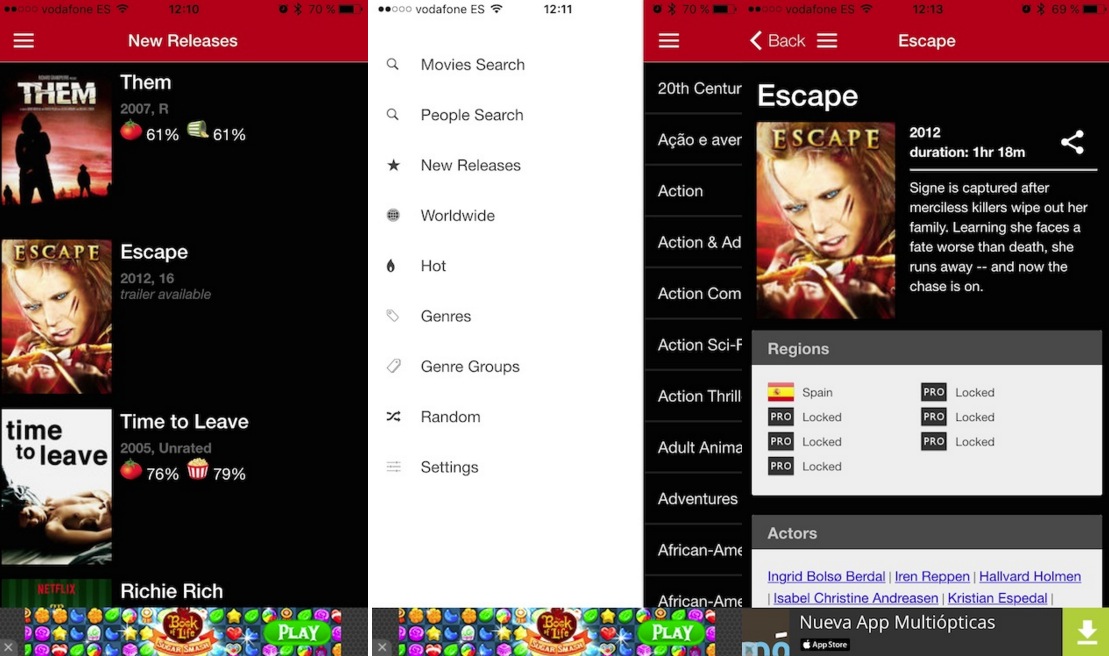Screen dimensions: 1109x656
Task: Tap the tomato rating icon for Them
Action: click(x=131, y=130)
